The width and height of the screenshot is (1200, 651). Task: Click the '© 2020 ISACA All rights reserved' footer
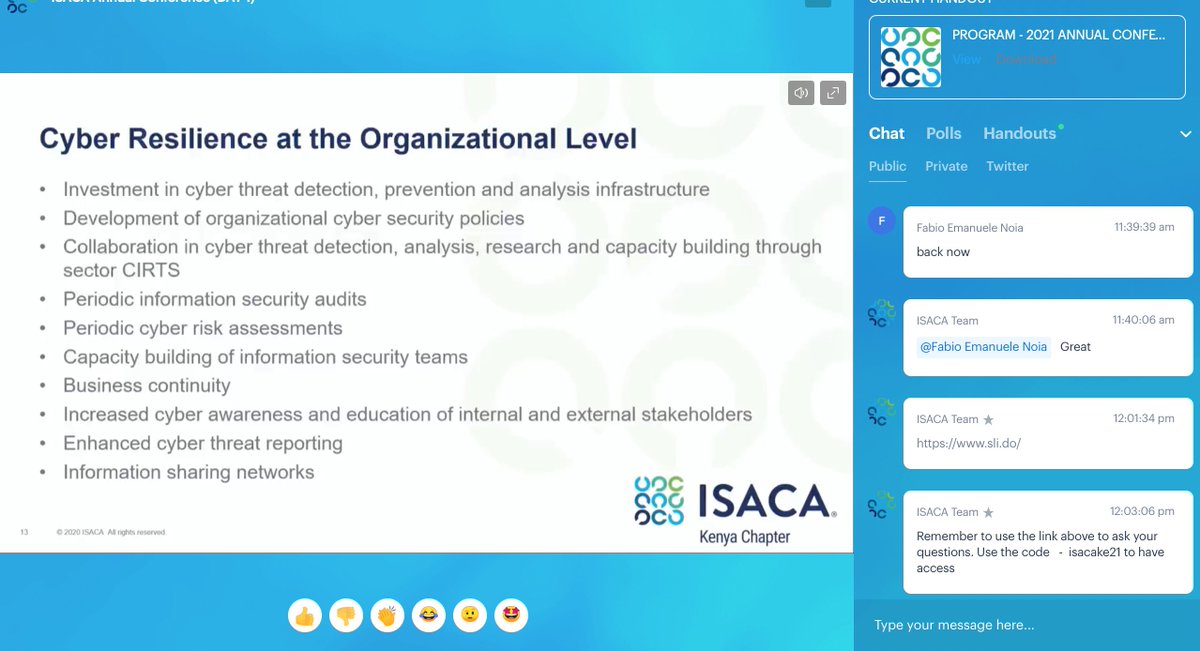[110, 532]
